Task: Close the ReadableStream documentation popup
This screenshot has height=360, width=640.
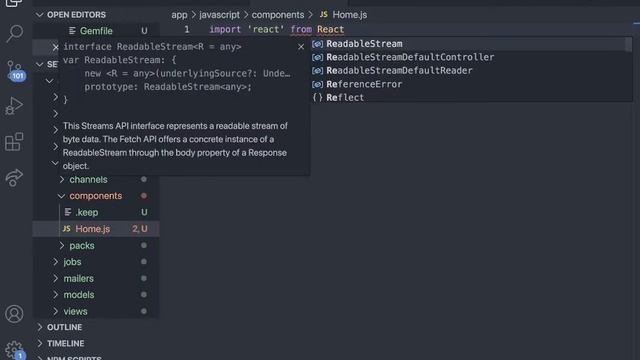Action: [x=301, y=47]
